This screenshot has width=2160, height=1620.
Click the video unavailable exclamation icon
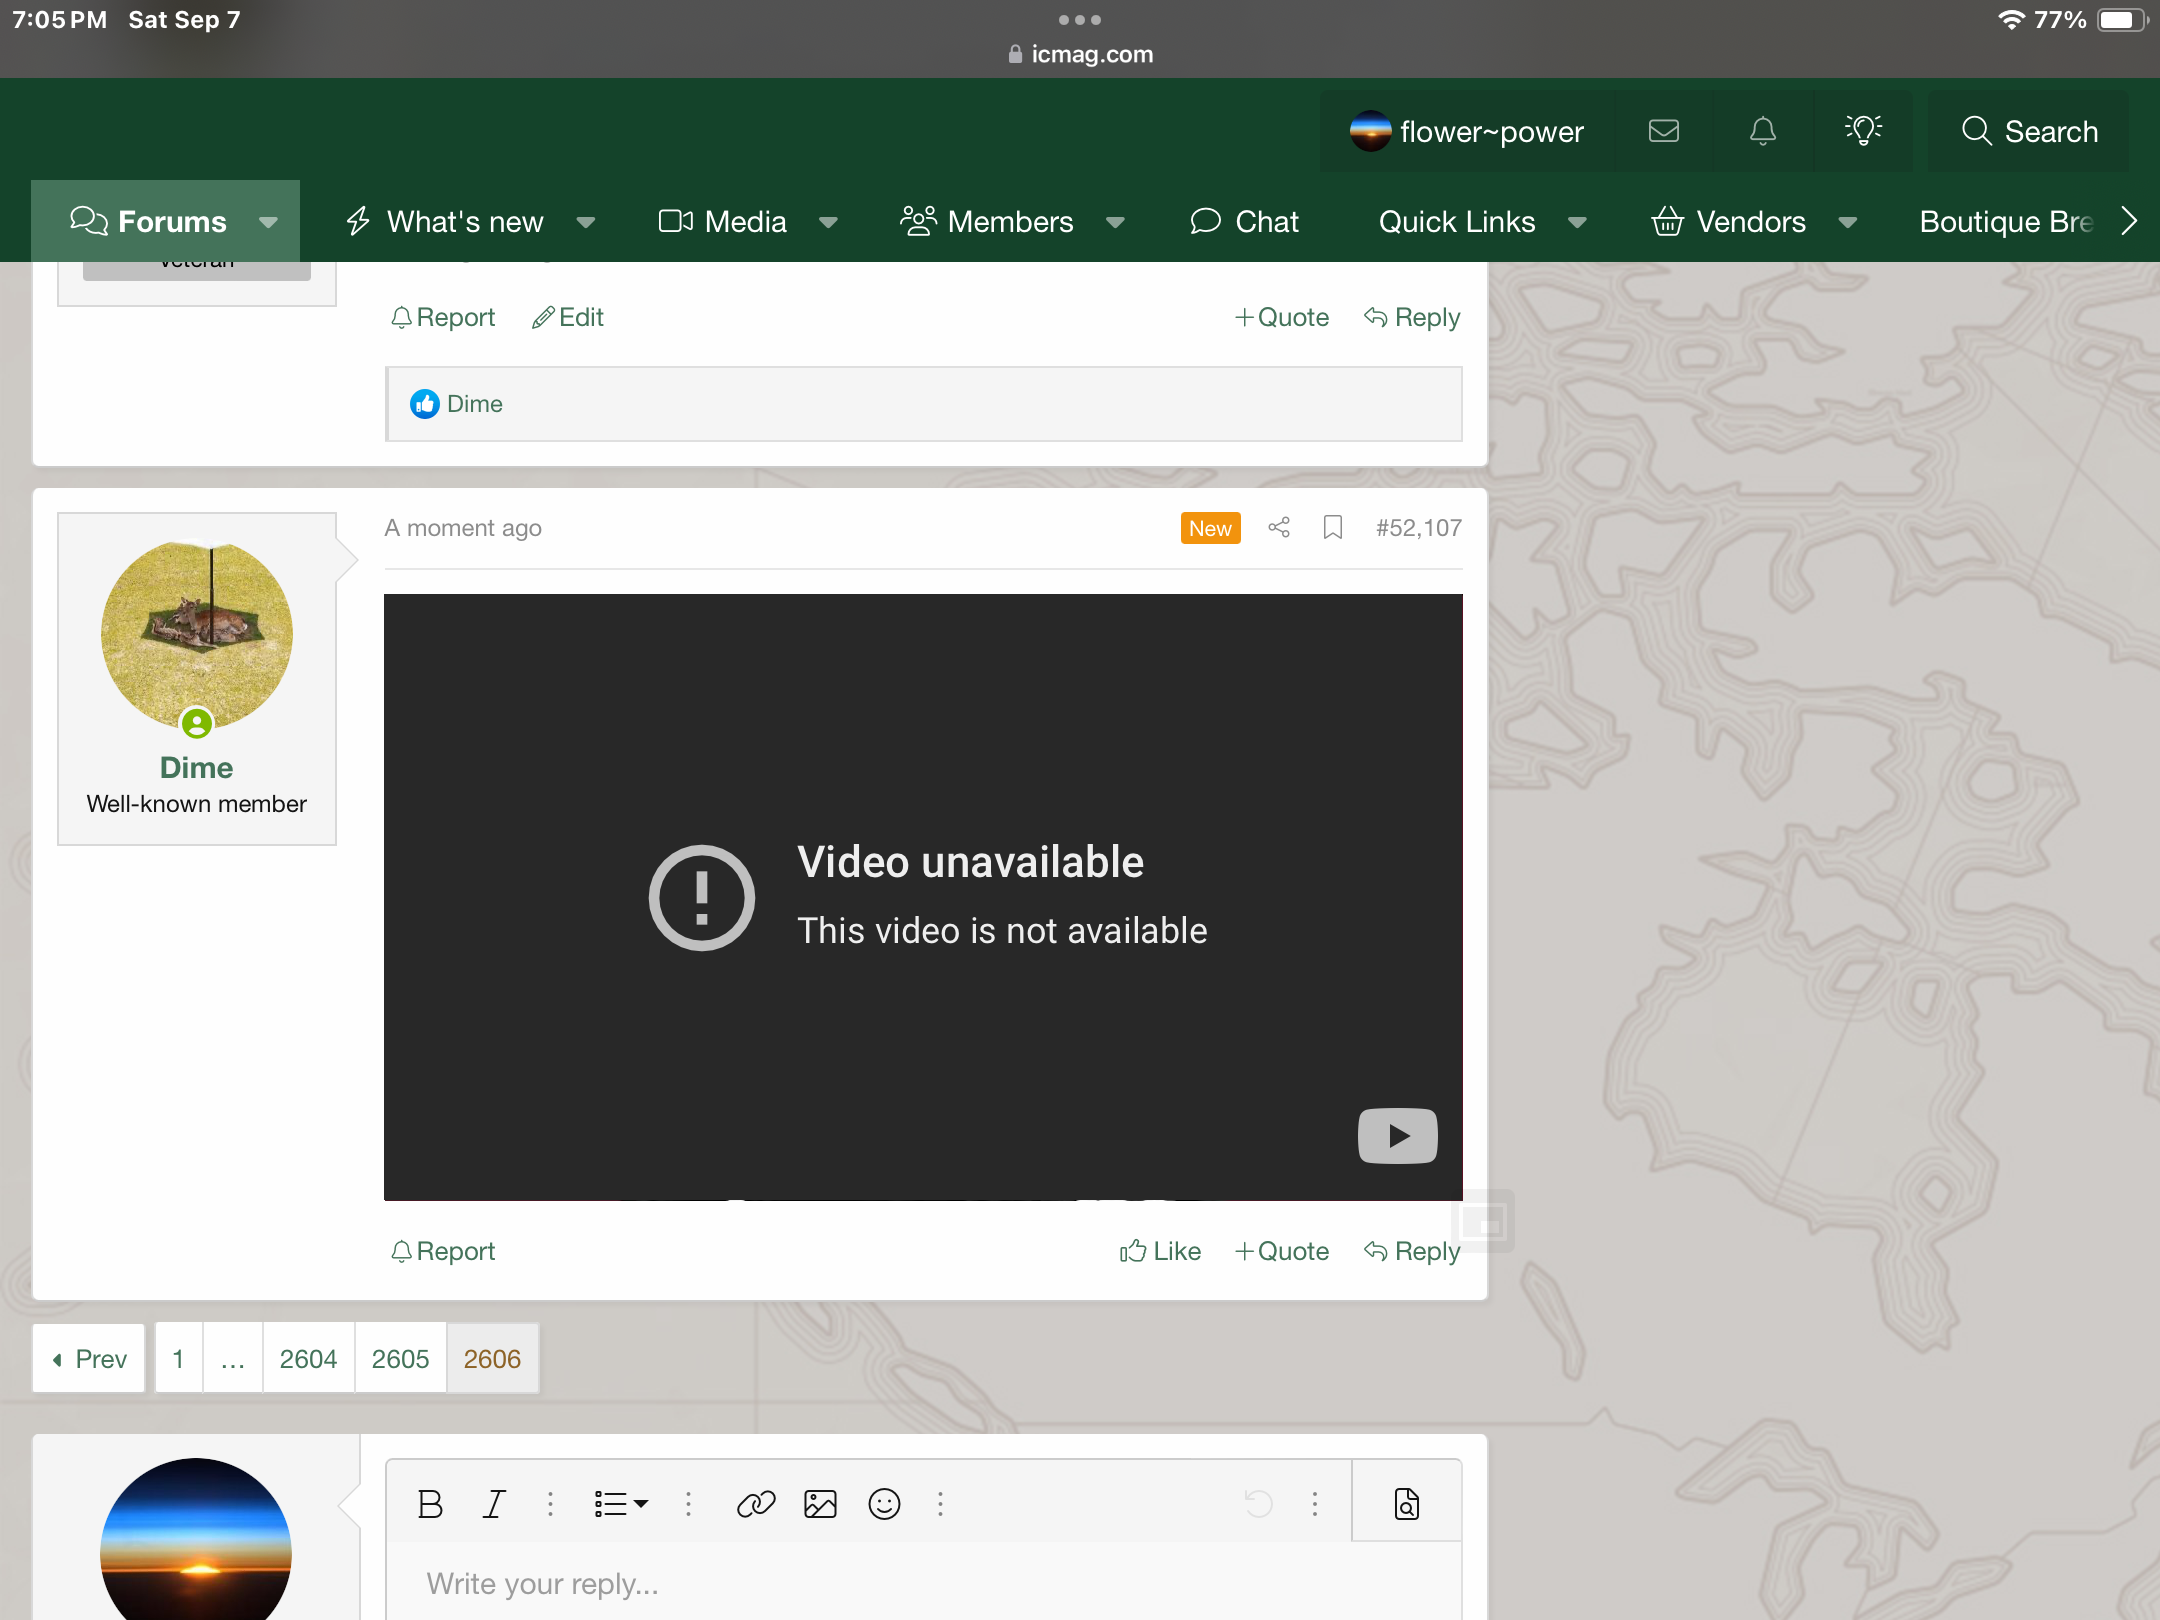click(702, 897)
